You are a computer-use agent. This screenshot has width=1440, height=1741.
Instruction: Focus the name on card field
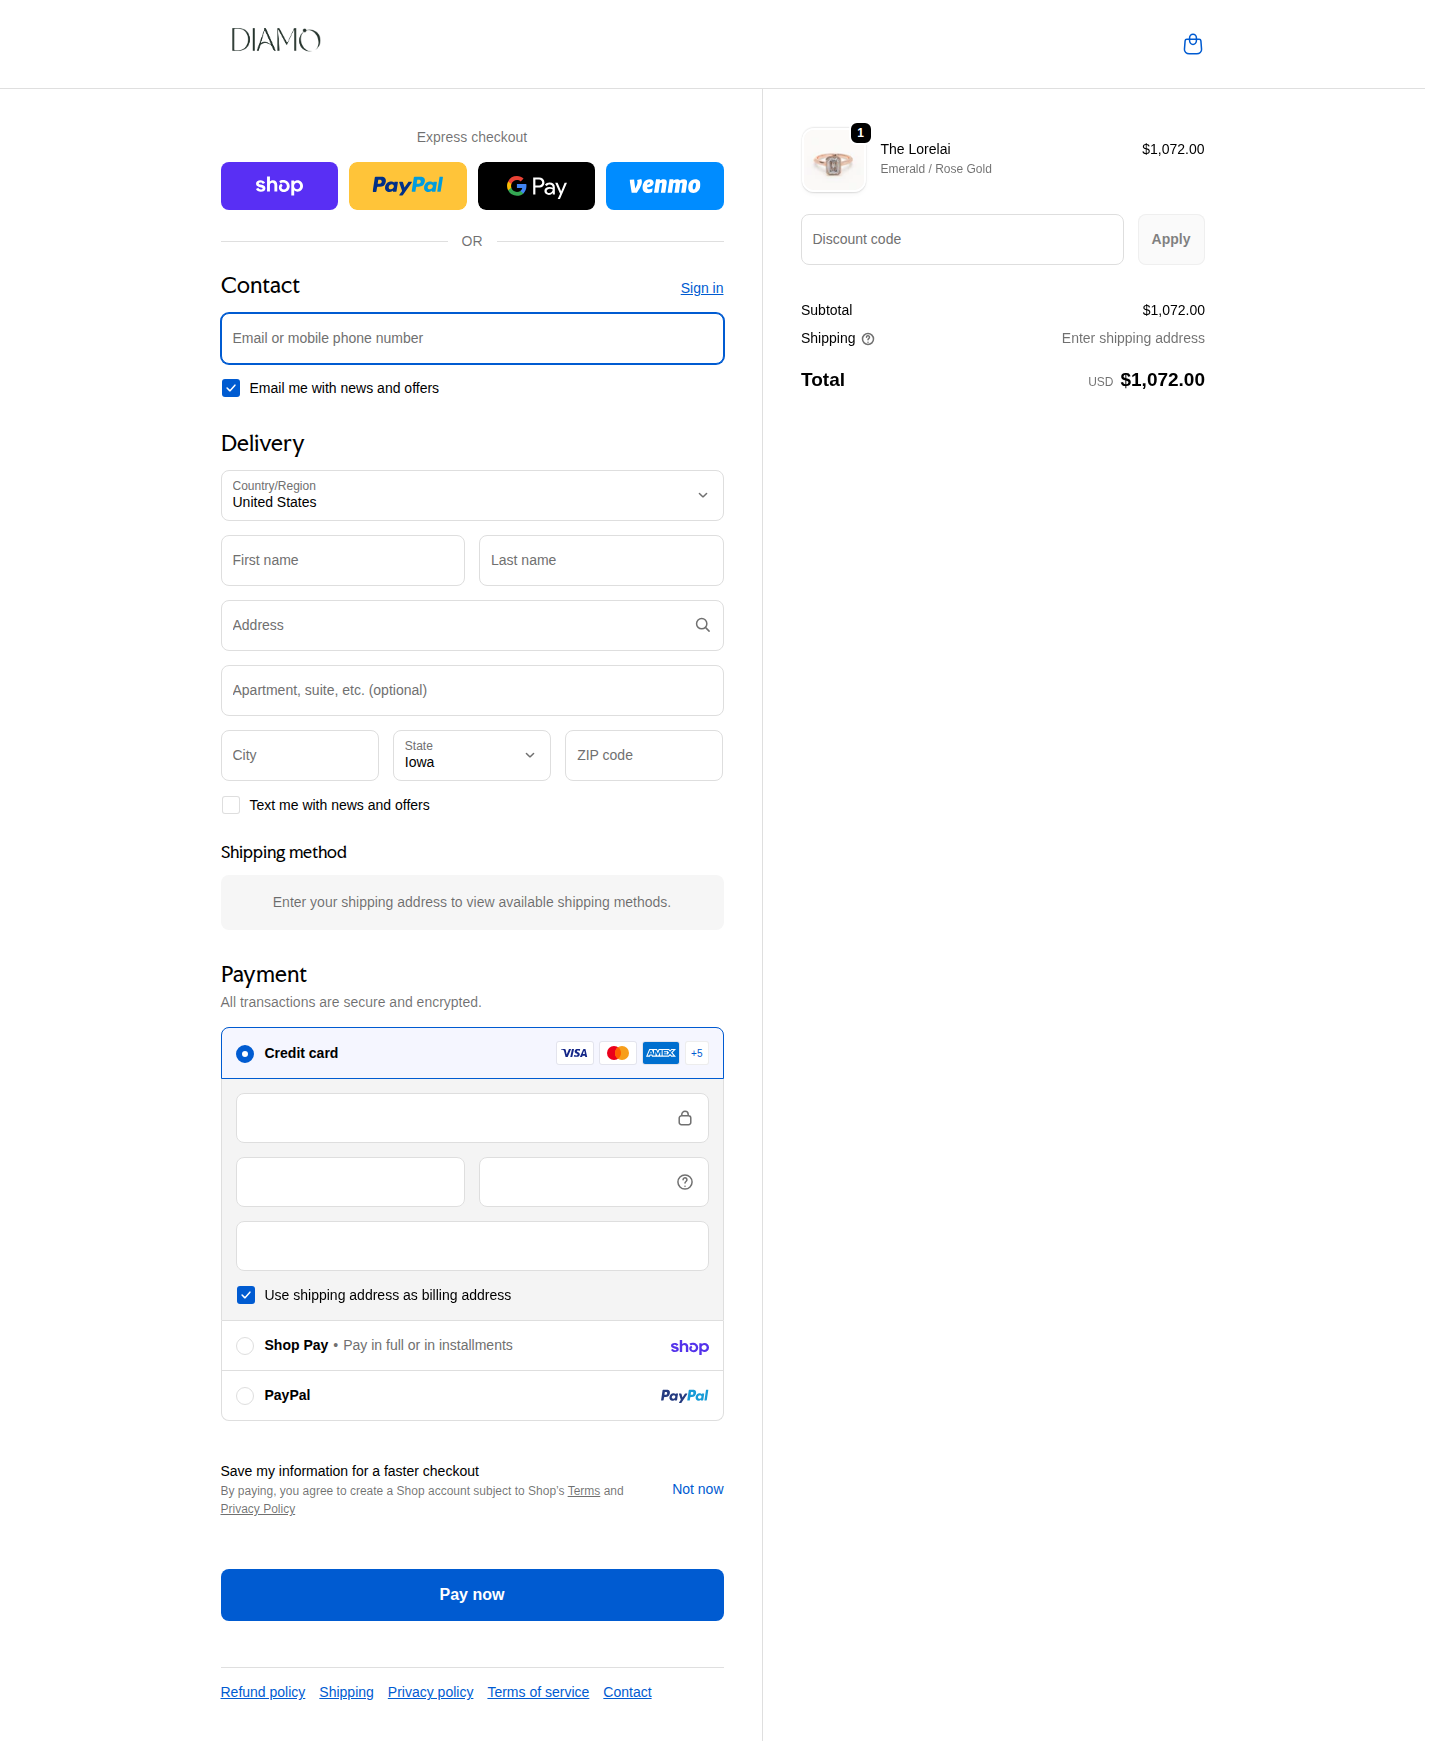(x=472, y=1246)
